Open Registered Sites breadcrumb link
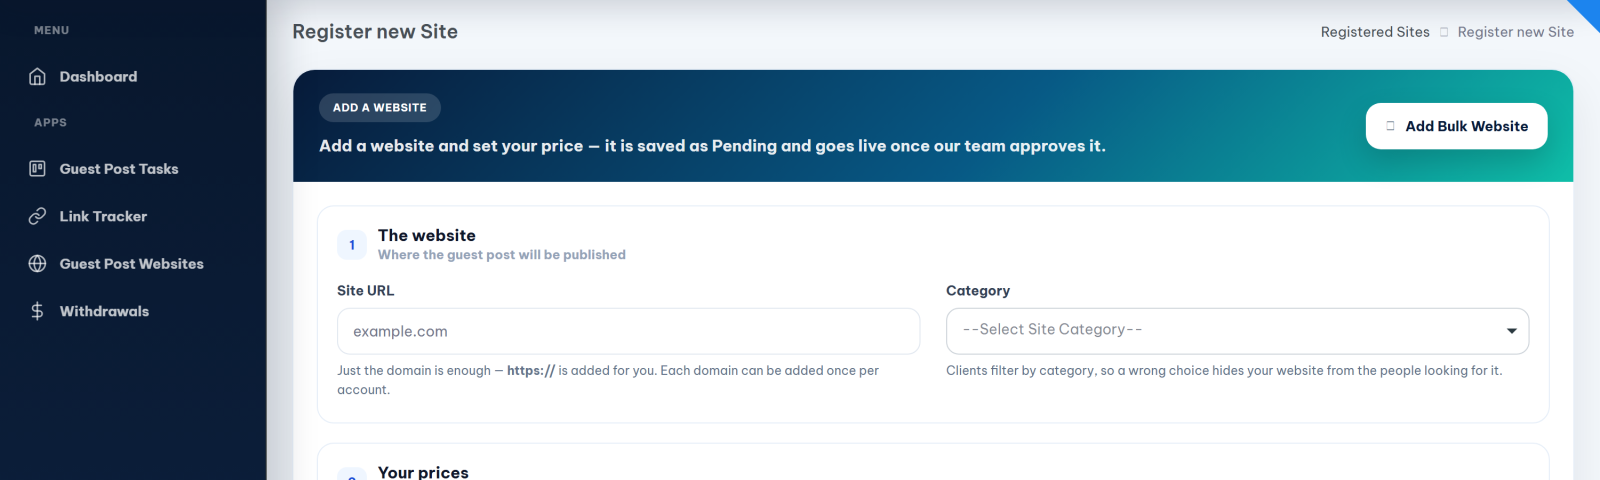 [1375, 32]
